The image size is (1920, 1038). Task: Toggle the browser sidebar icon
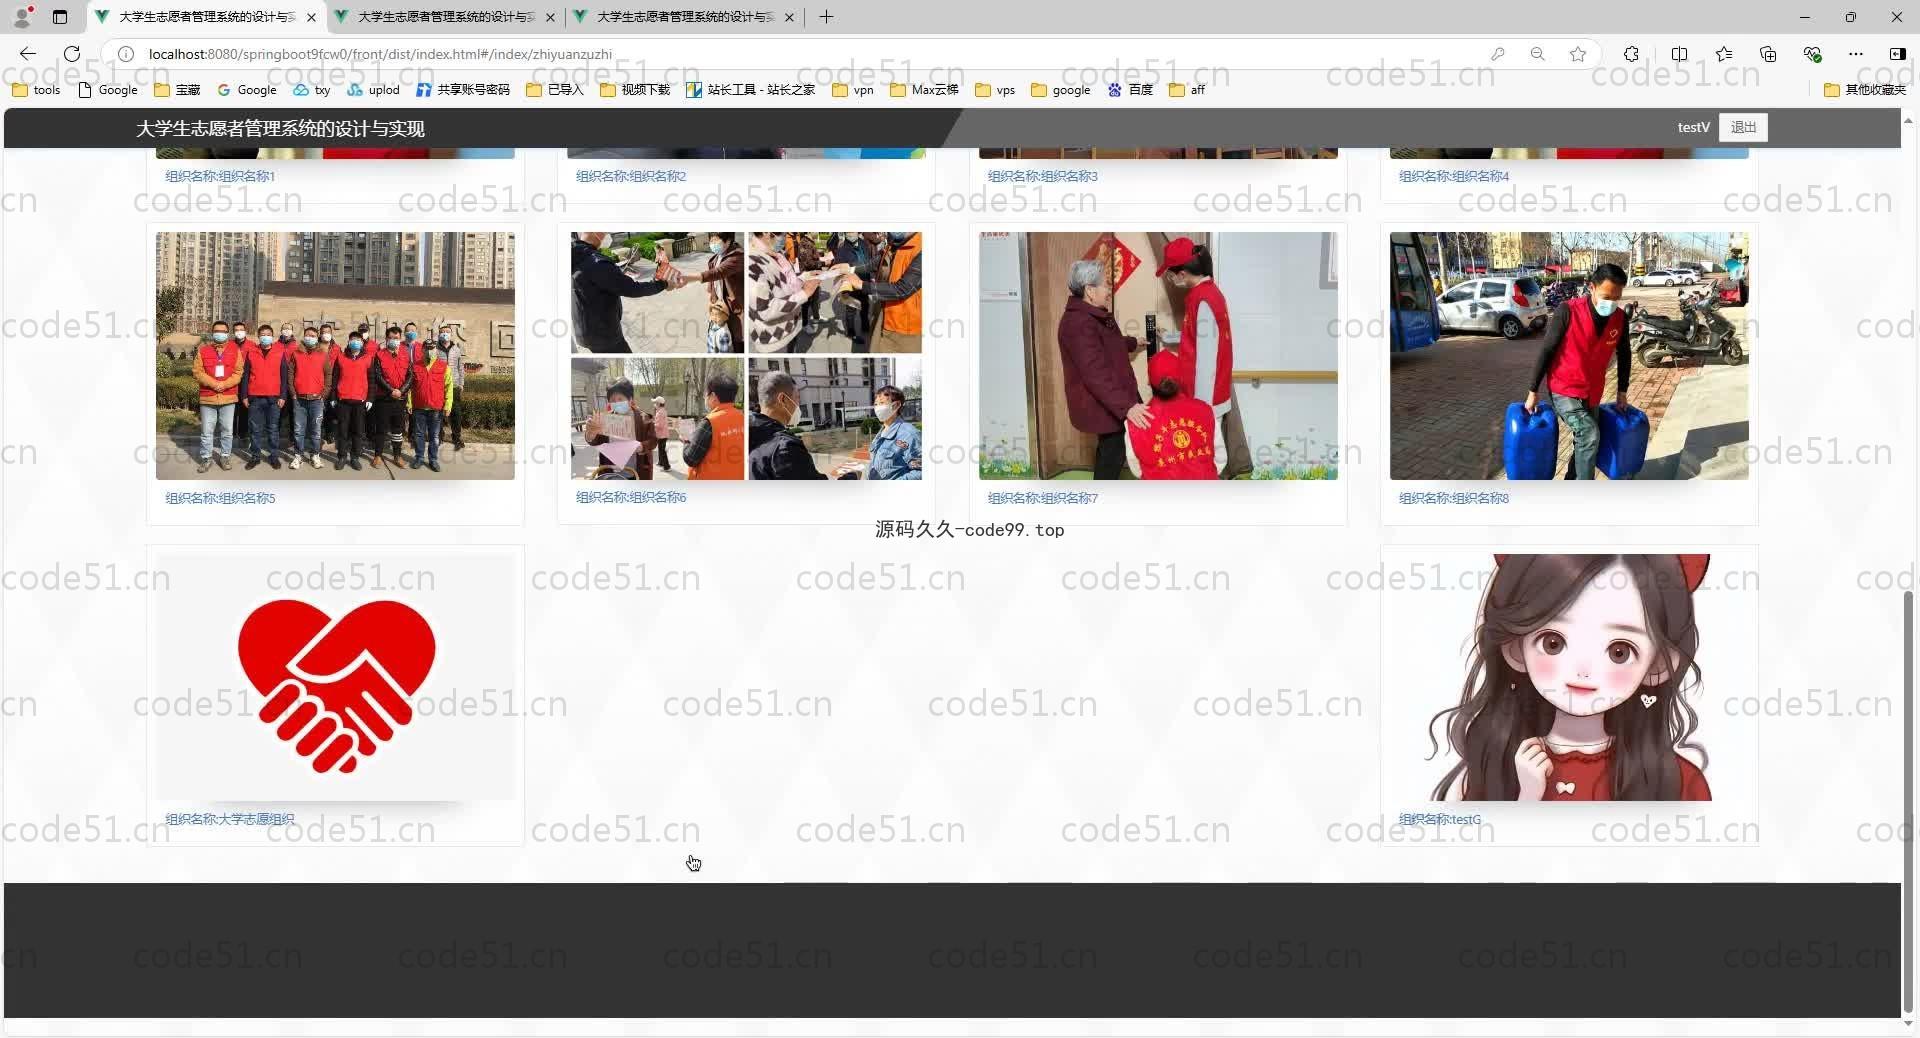click(x=1897, y=54)
